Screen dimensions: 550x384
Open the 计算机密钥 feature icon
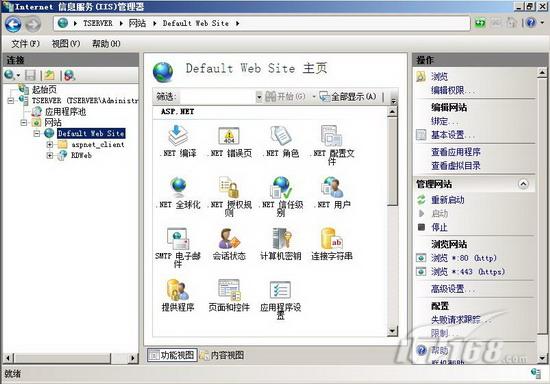point(281,238)
